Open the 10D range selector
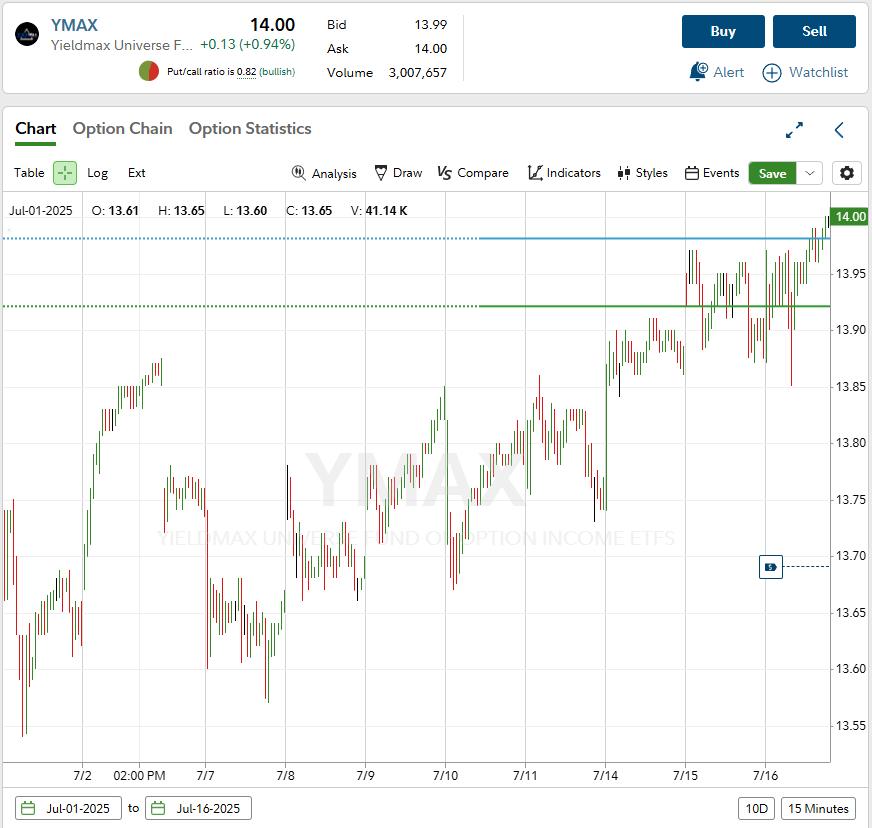Viewport: 872px width, 828px height. coord(756,808)
